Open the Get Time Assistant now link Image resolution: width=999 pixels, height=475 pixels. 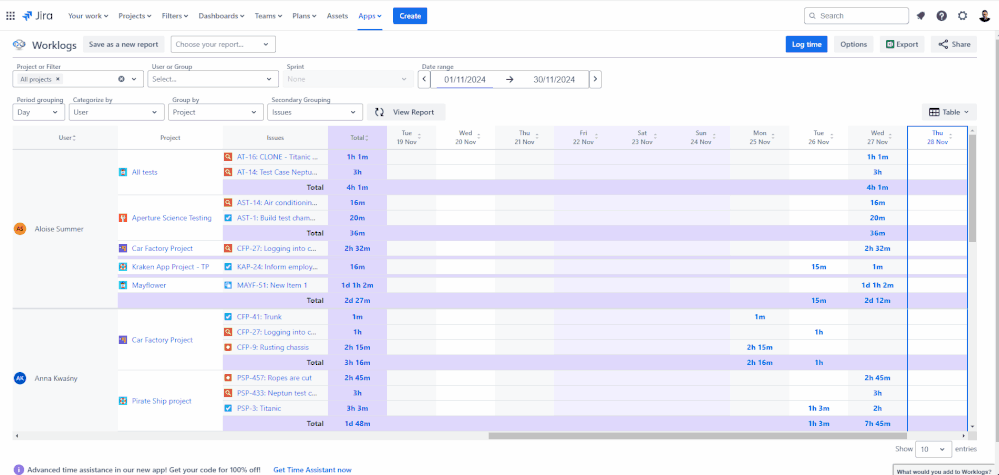pyautogui.click(x=312, y=470)
